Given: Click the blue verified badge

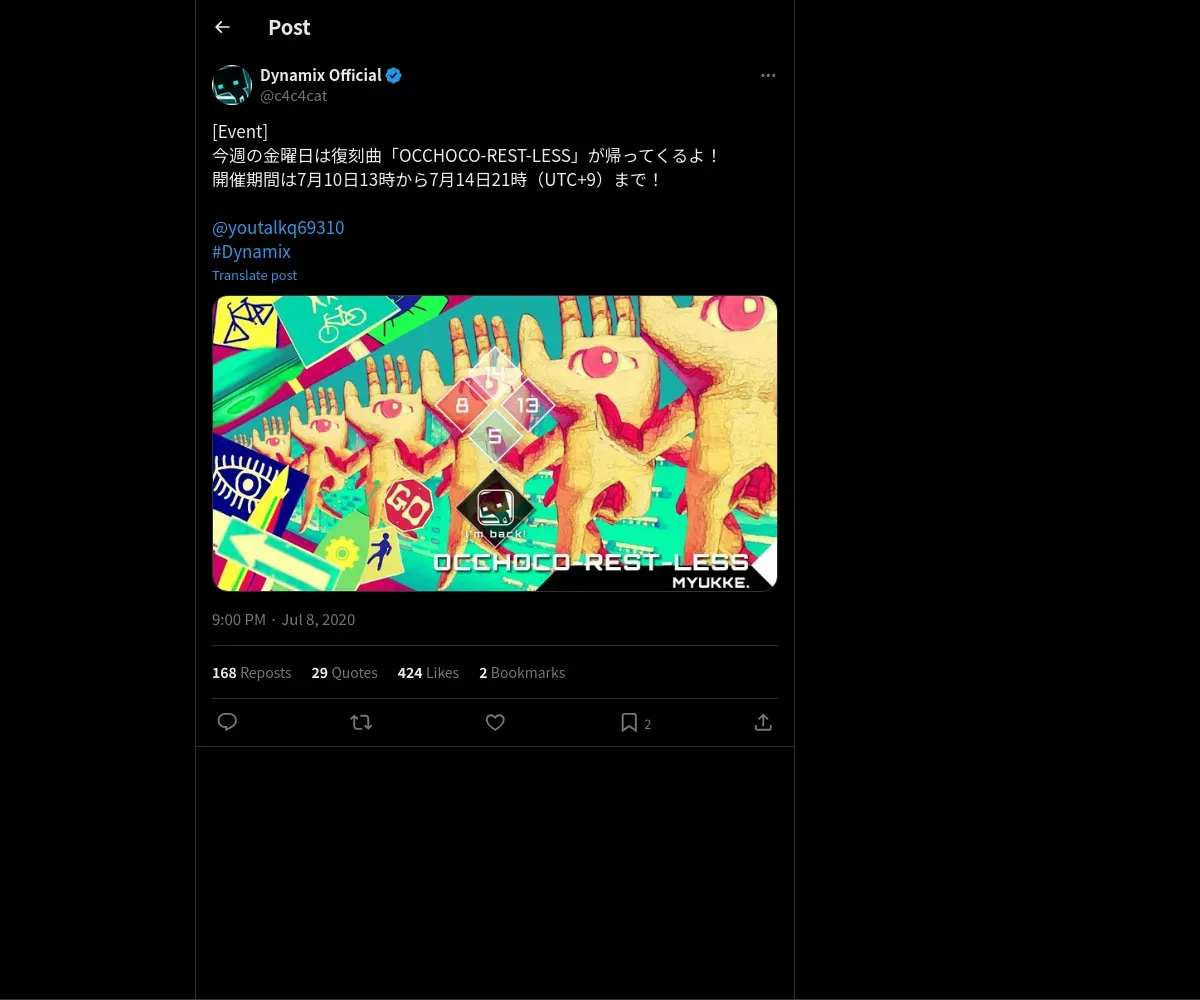Looking at the screenshot, I should tap(394, 75).
